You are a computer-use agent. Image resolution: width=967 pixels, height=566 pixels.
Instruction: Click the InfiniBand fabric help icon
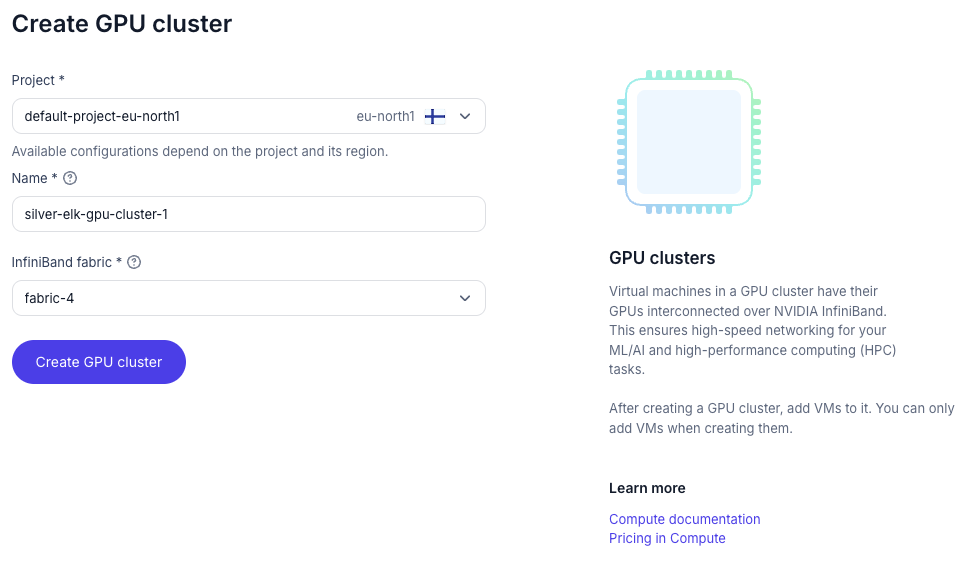click(x=134, y=262)
